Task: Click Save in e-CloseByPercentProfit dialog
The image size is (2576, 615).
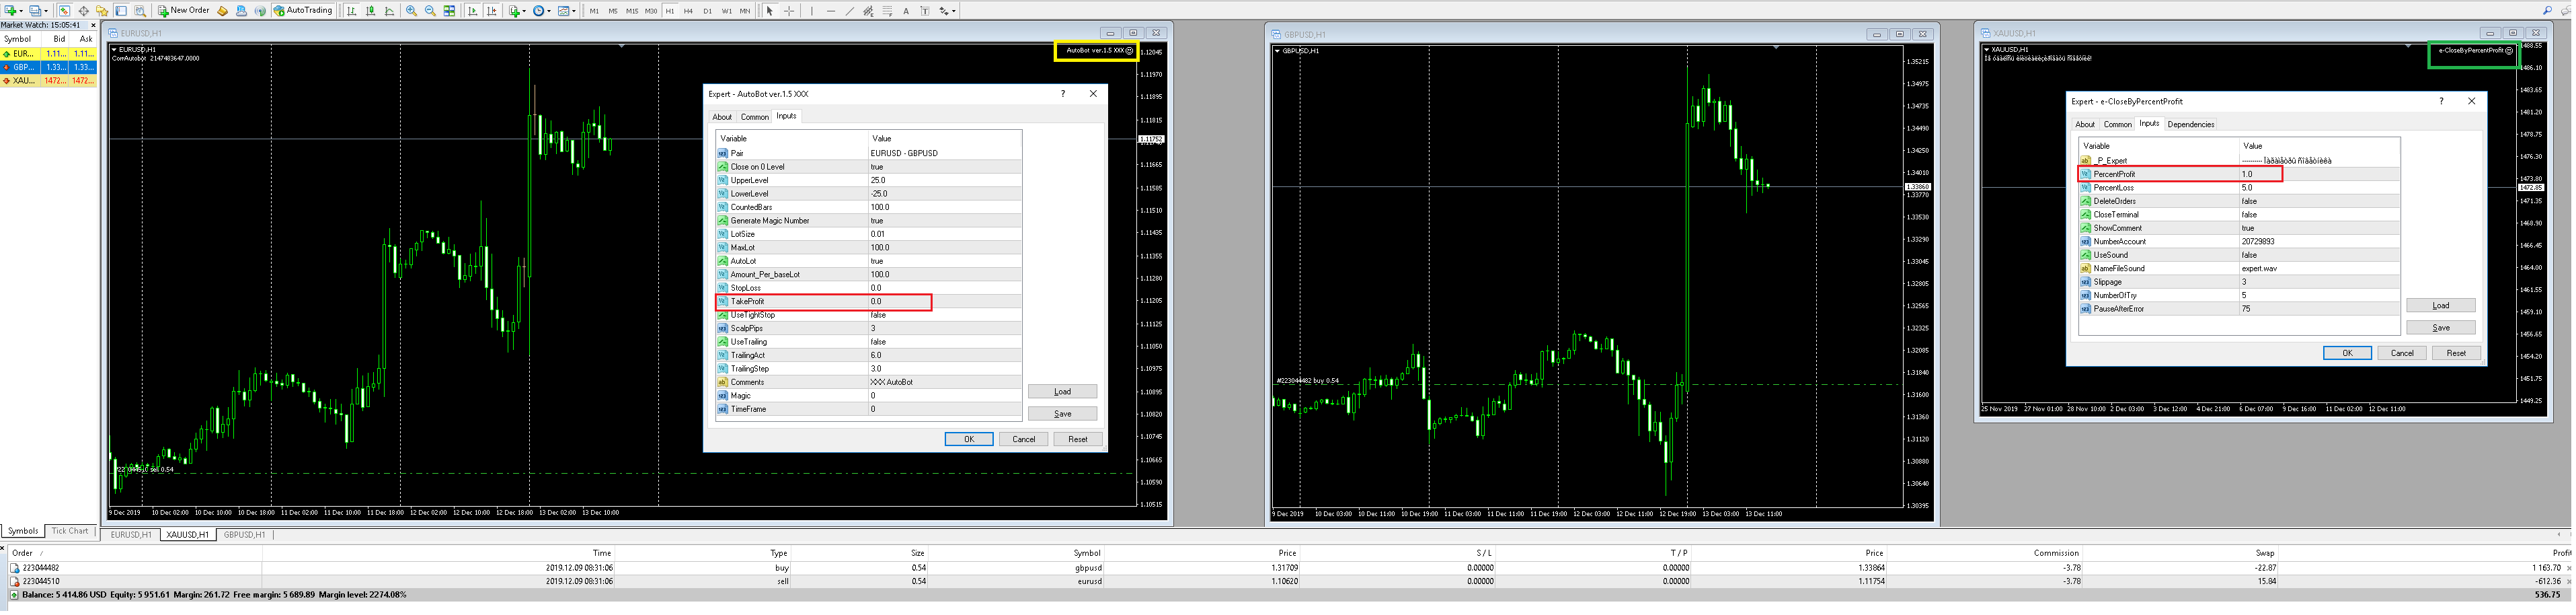Action: [x=2441, y=327]
